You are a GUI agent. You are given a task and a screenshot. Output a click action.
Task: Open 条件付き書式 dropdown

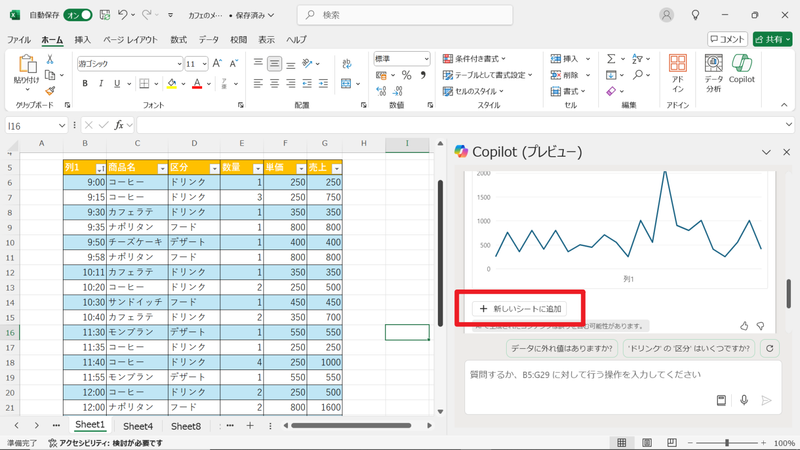coord(474,59)
